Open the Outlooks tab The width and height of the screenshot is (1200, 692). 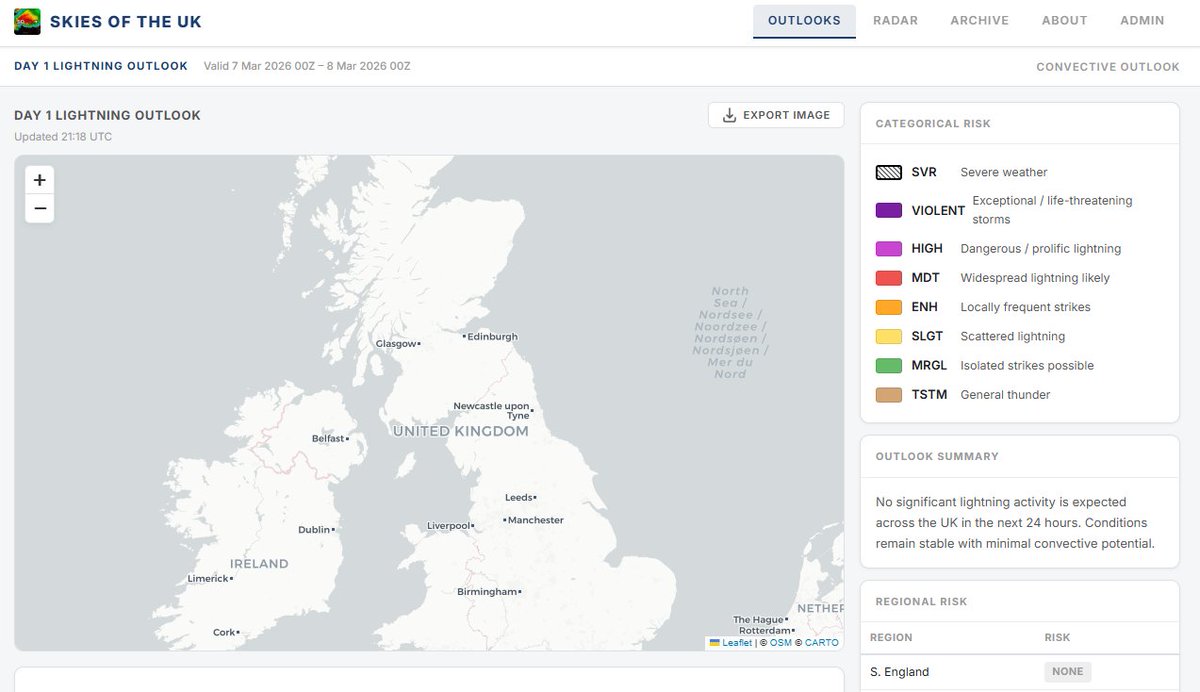(x=804, y=20)
